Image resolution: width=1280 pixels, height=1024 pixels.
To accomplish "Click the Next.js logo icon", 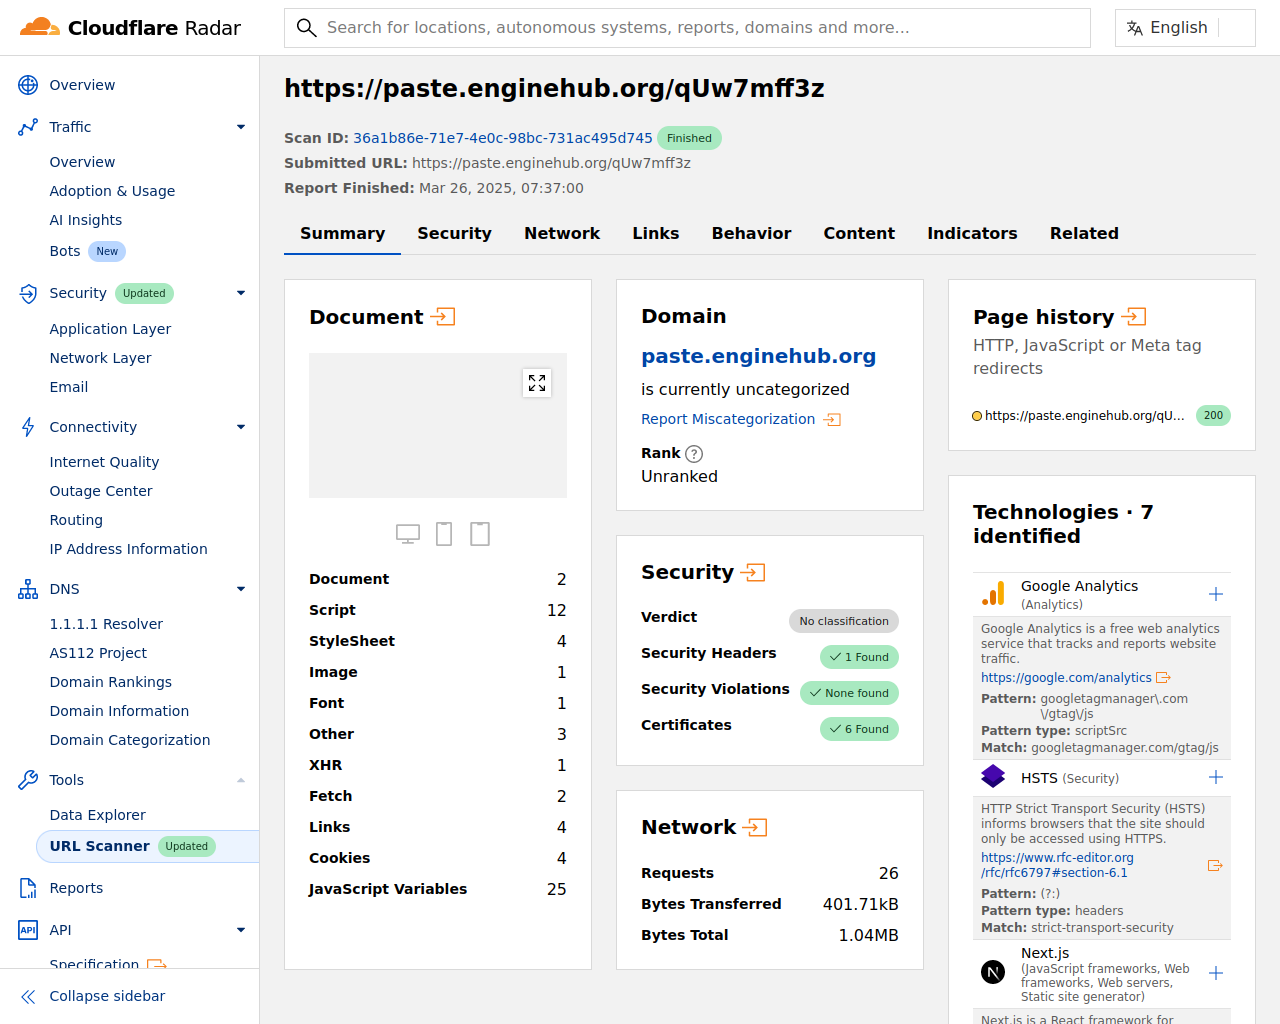I will [993, 972].
